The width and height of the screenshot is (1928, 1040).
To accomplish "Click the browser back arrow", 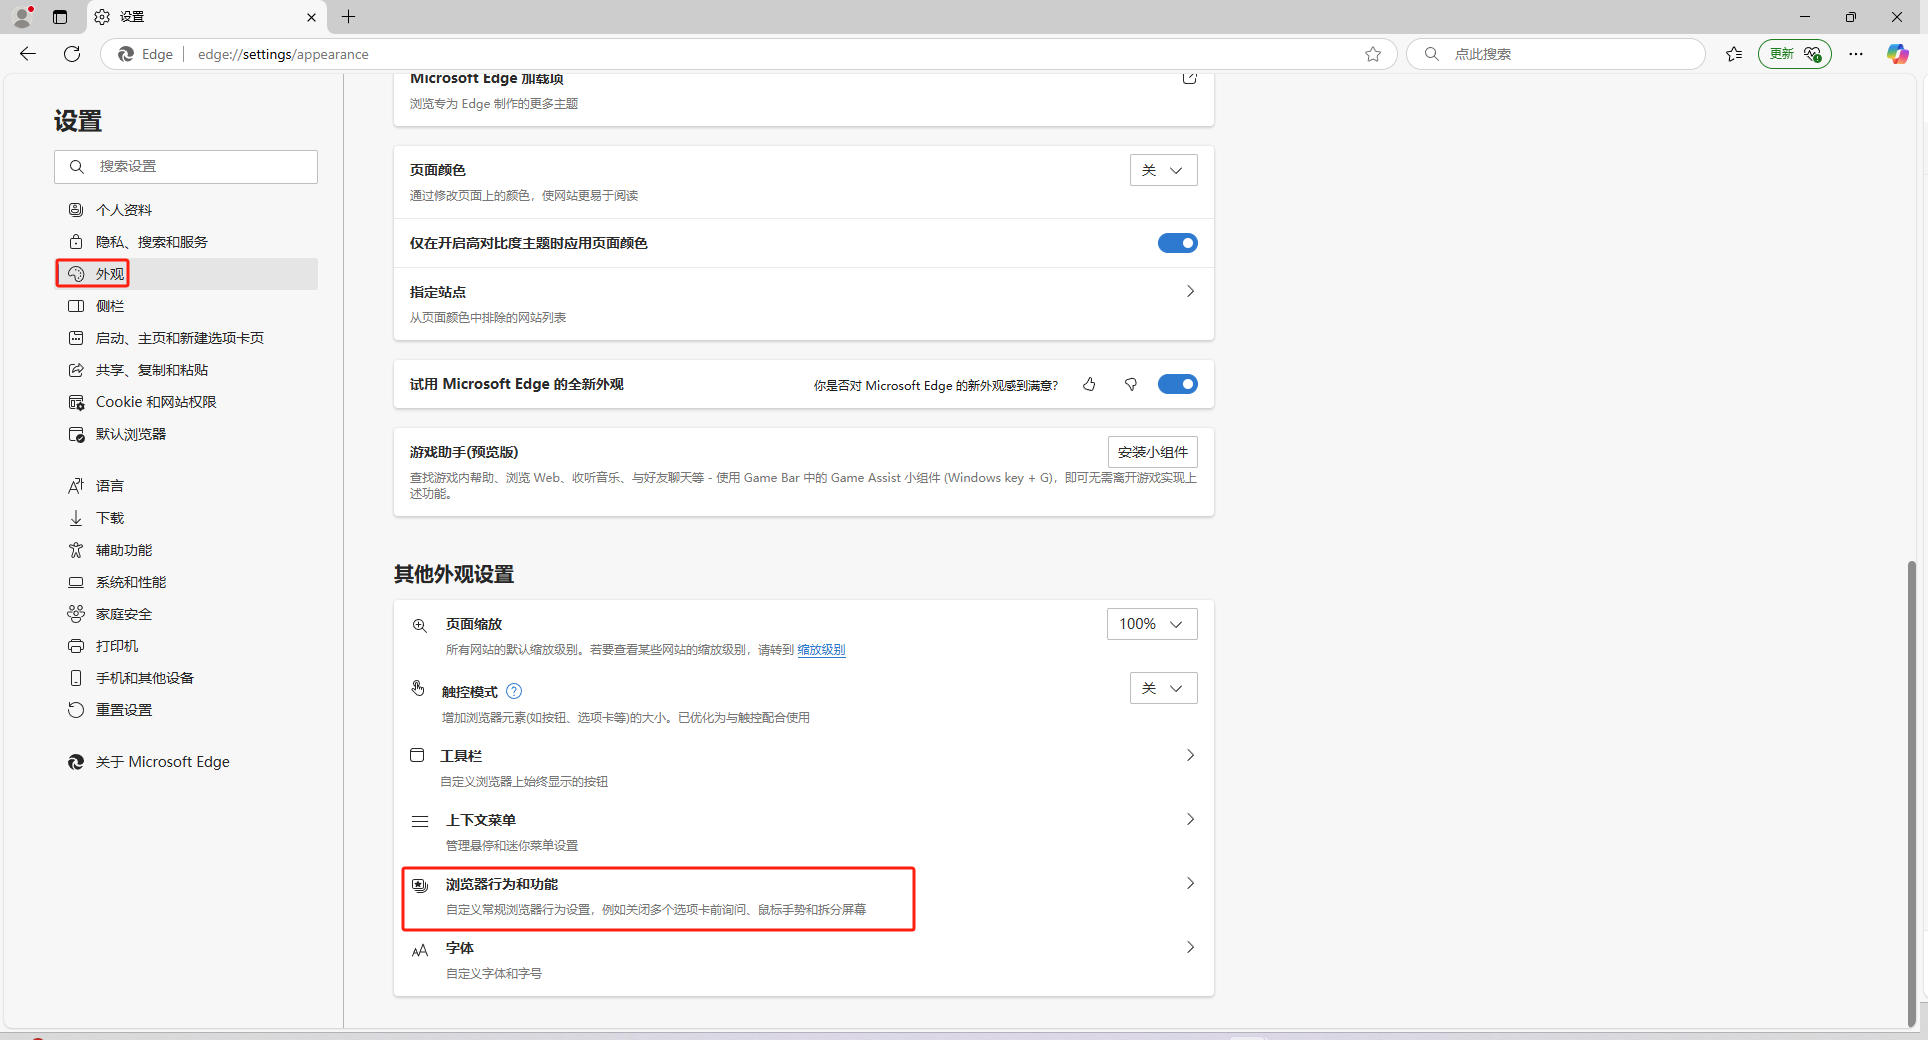I will tap(28, 54).
